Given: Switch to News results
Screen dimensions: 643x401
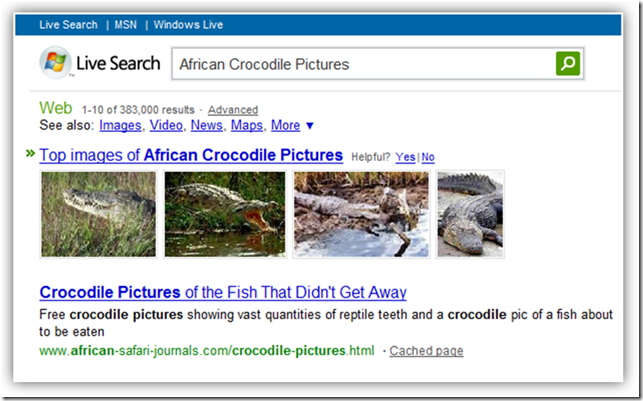Looking at the screenshot, I should tap(207, 126).
